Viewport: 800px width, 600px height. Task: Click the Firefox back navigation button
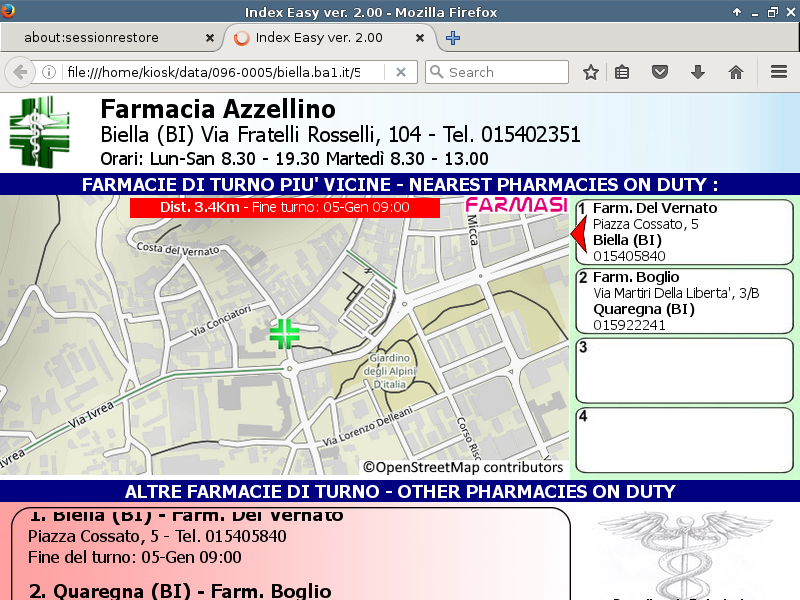[19, 72]
